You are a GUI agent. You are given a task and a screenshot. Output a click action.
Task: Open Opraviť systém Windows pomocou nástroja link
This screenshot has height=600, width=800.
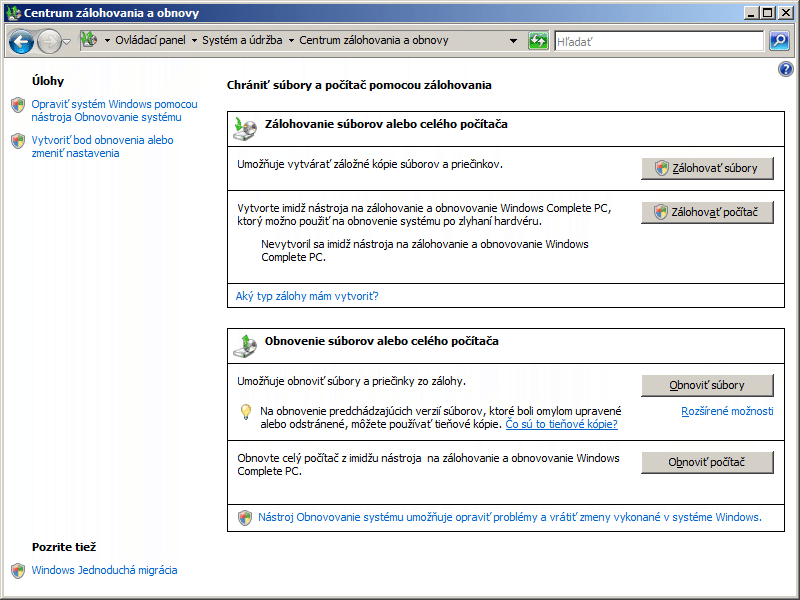[114, 111]
